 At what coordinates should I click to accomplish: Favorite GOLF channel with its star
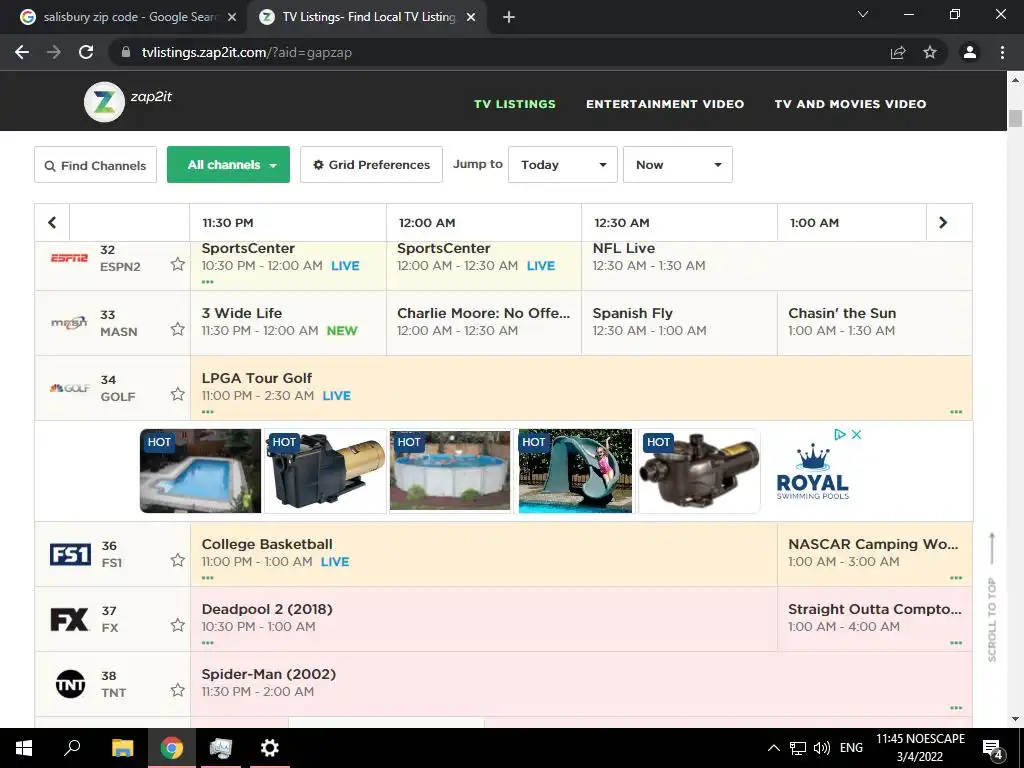coord(178,394)
